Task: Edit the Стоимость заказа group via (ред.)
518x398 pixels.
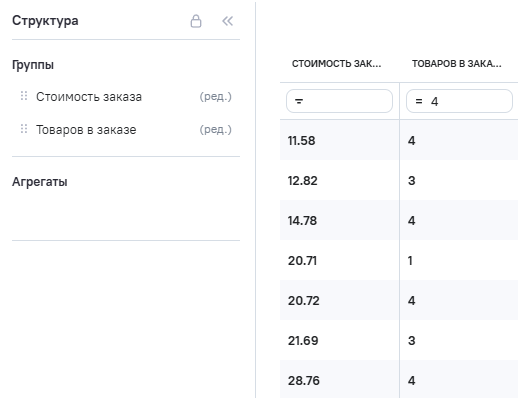Action: 215,97
